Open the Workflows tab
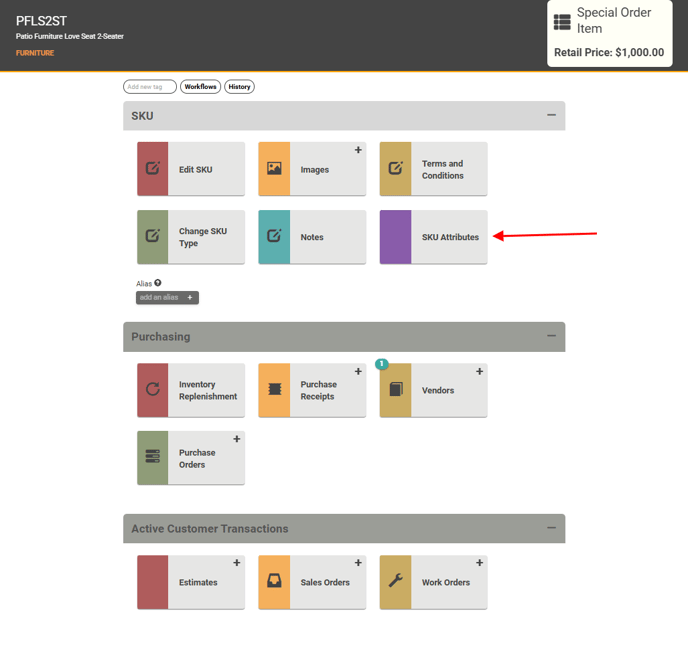 pos(200,87)
